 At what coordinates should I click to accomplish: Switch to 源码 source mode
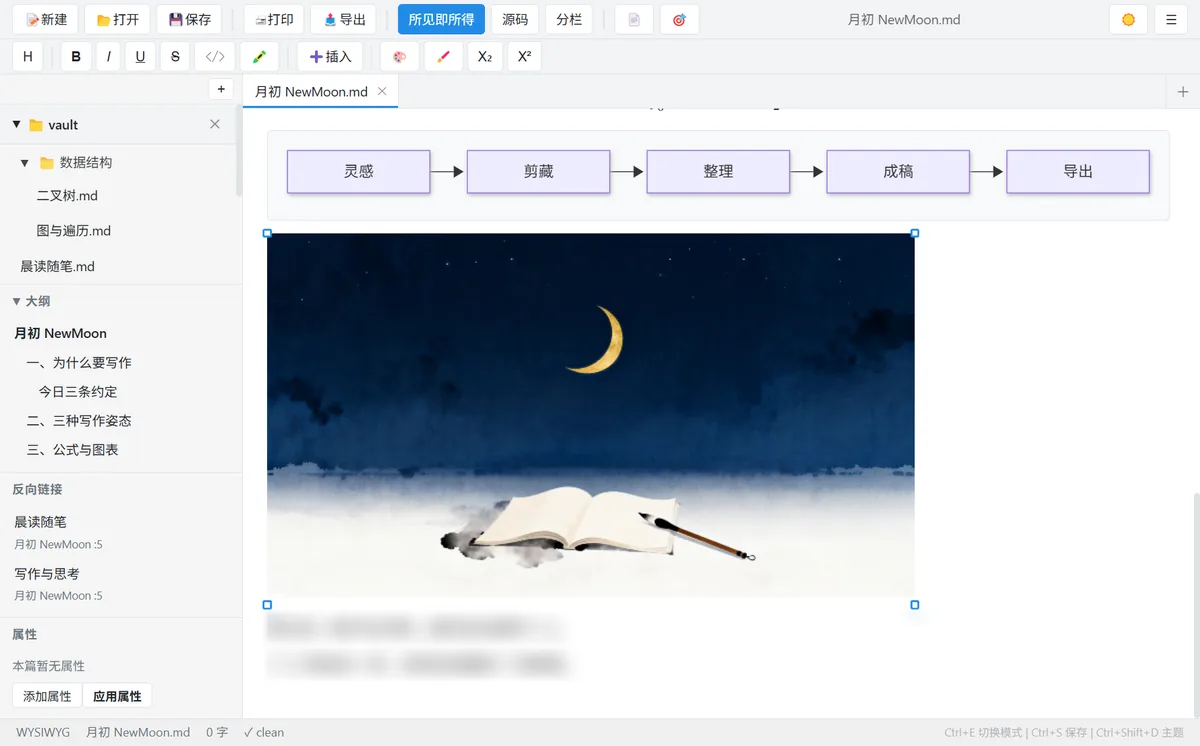[515, 19]
